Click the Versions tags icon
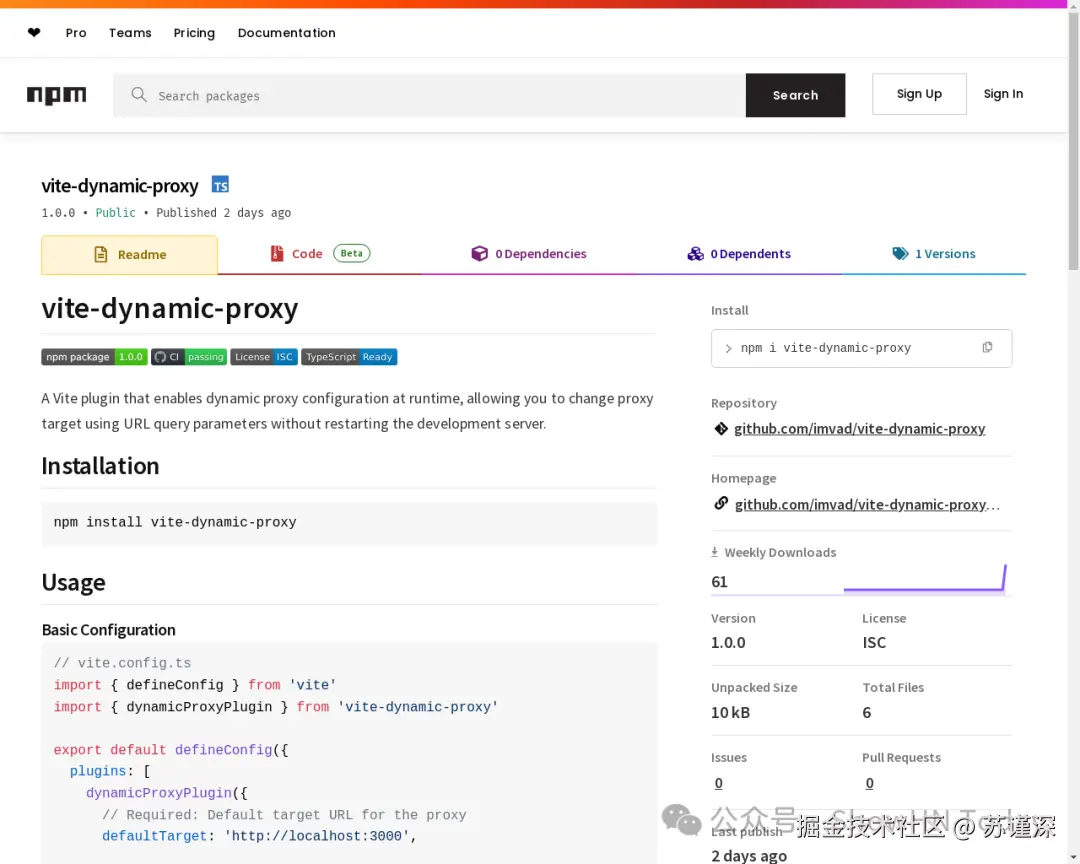1080x864 pixels. (x=900, y=254)
